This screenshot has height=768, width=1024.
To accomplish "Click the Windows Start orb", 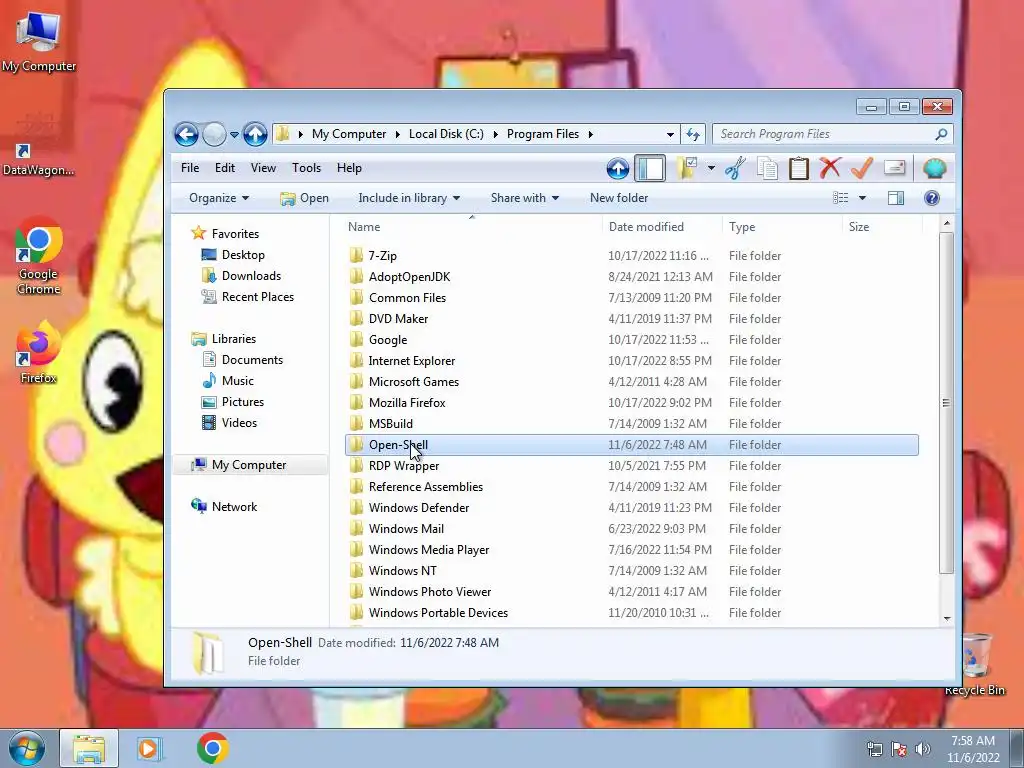I will pos(26,748).
